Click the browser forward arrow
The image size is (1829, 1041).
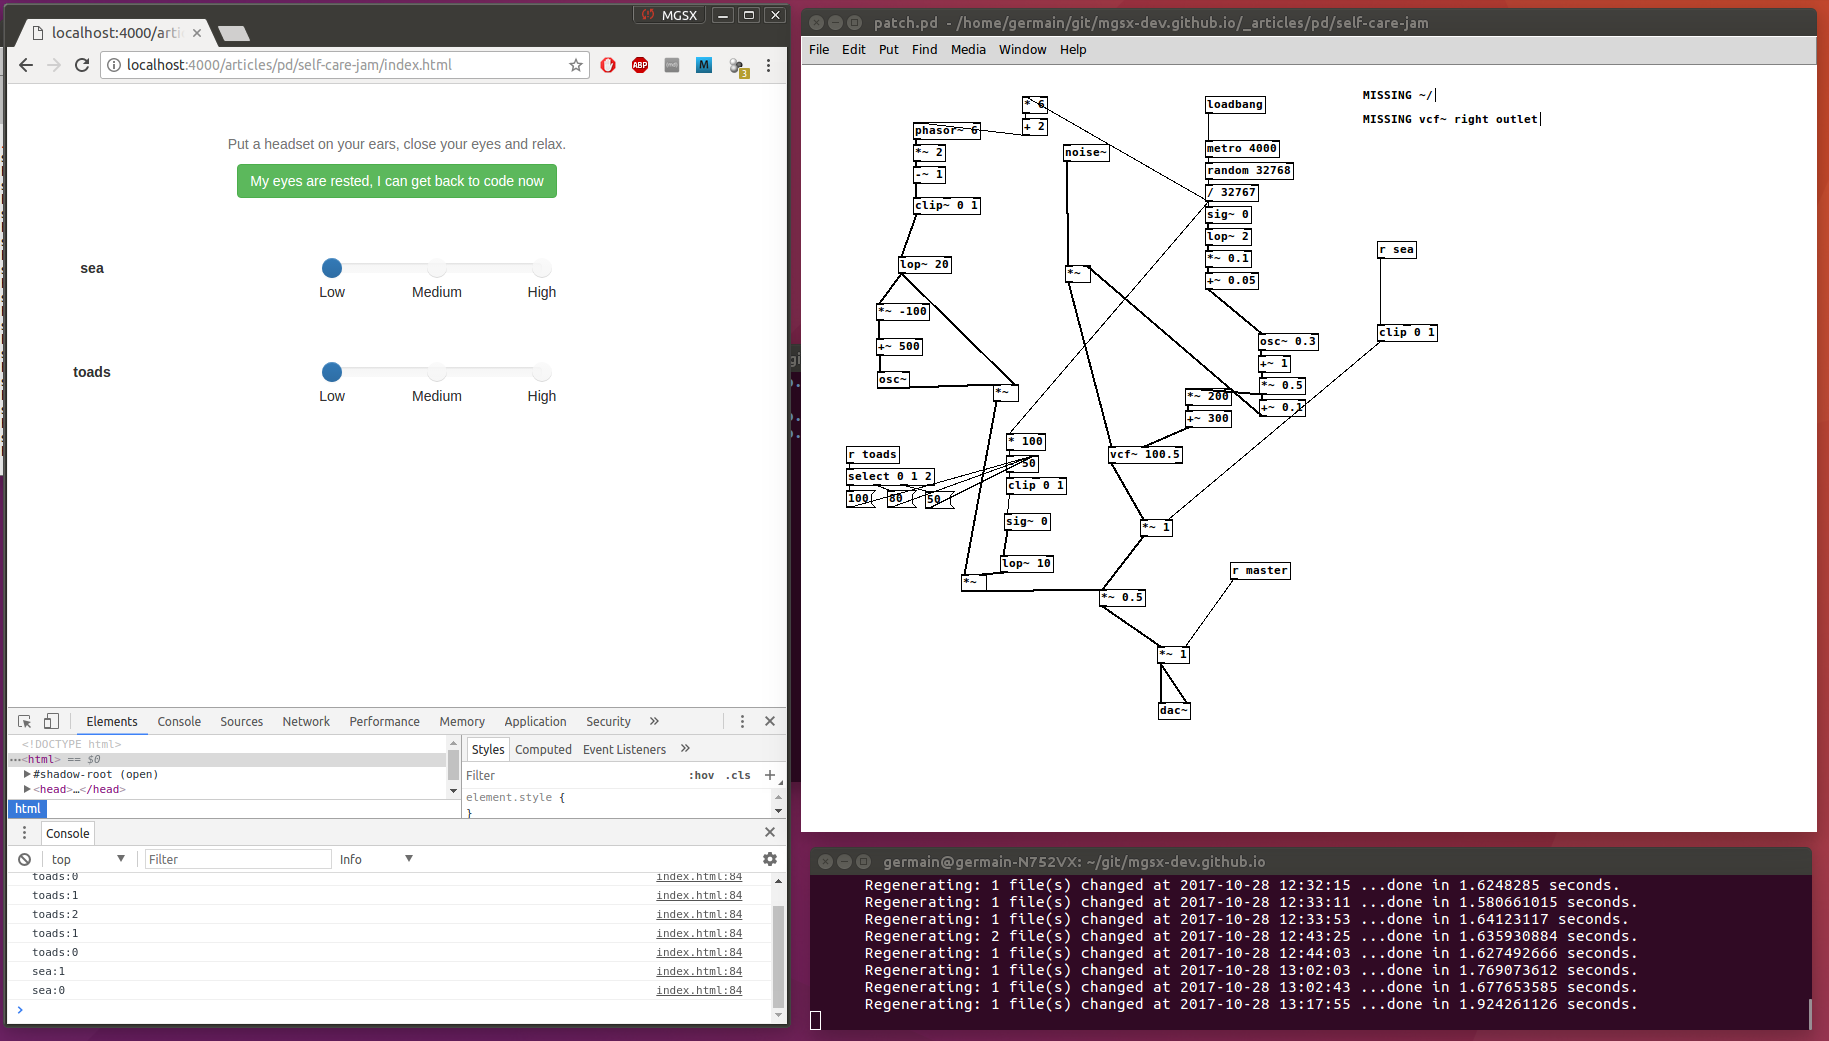coord(54,65)
